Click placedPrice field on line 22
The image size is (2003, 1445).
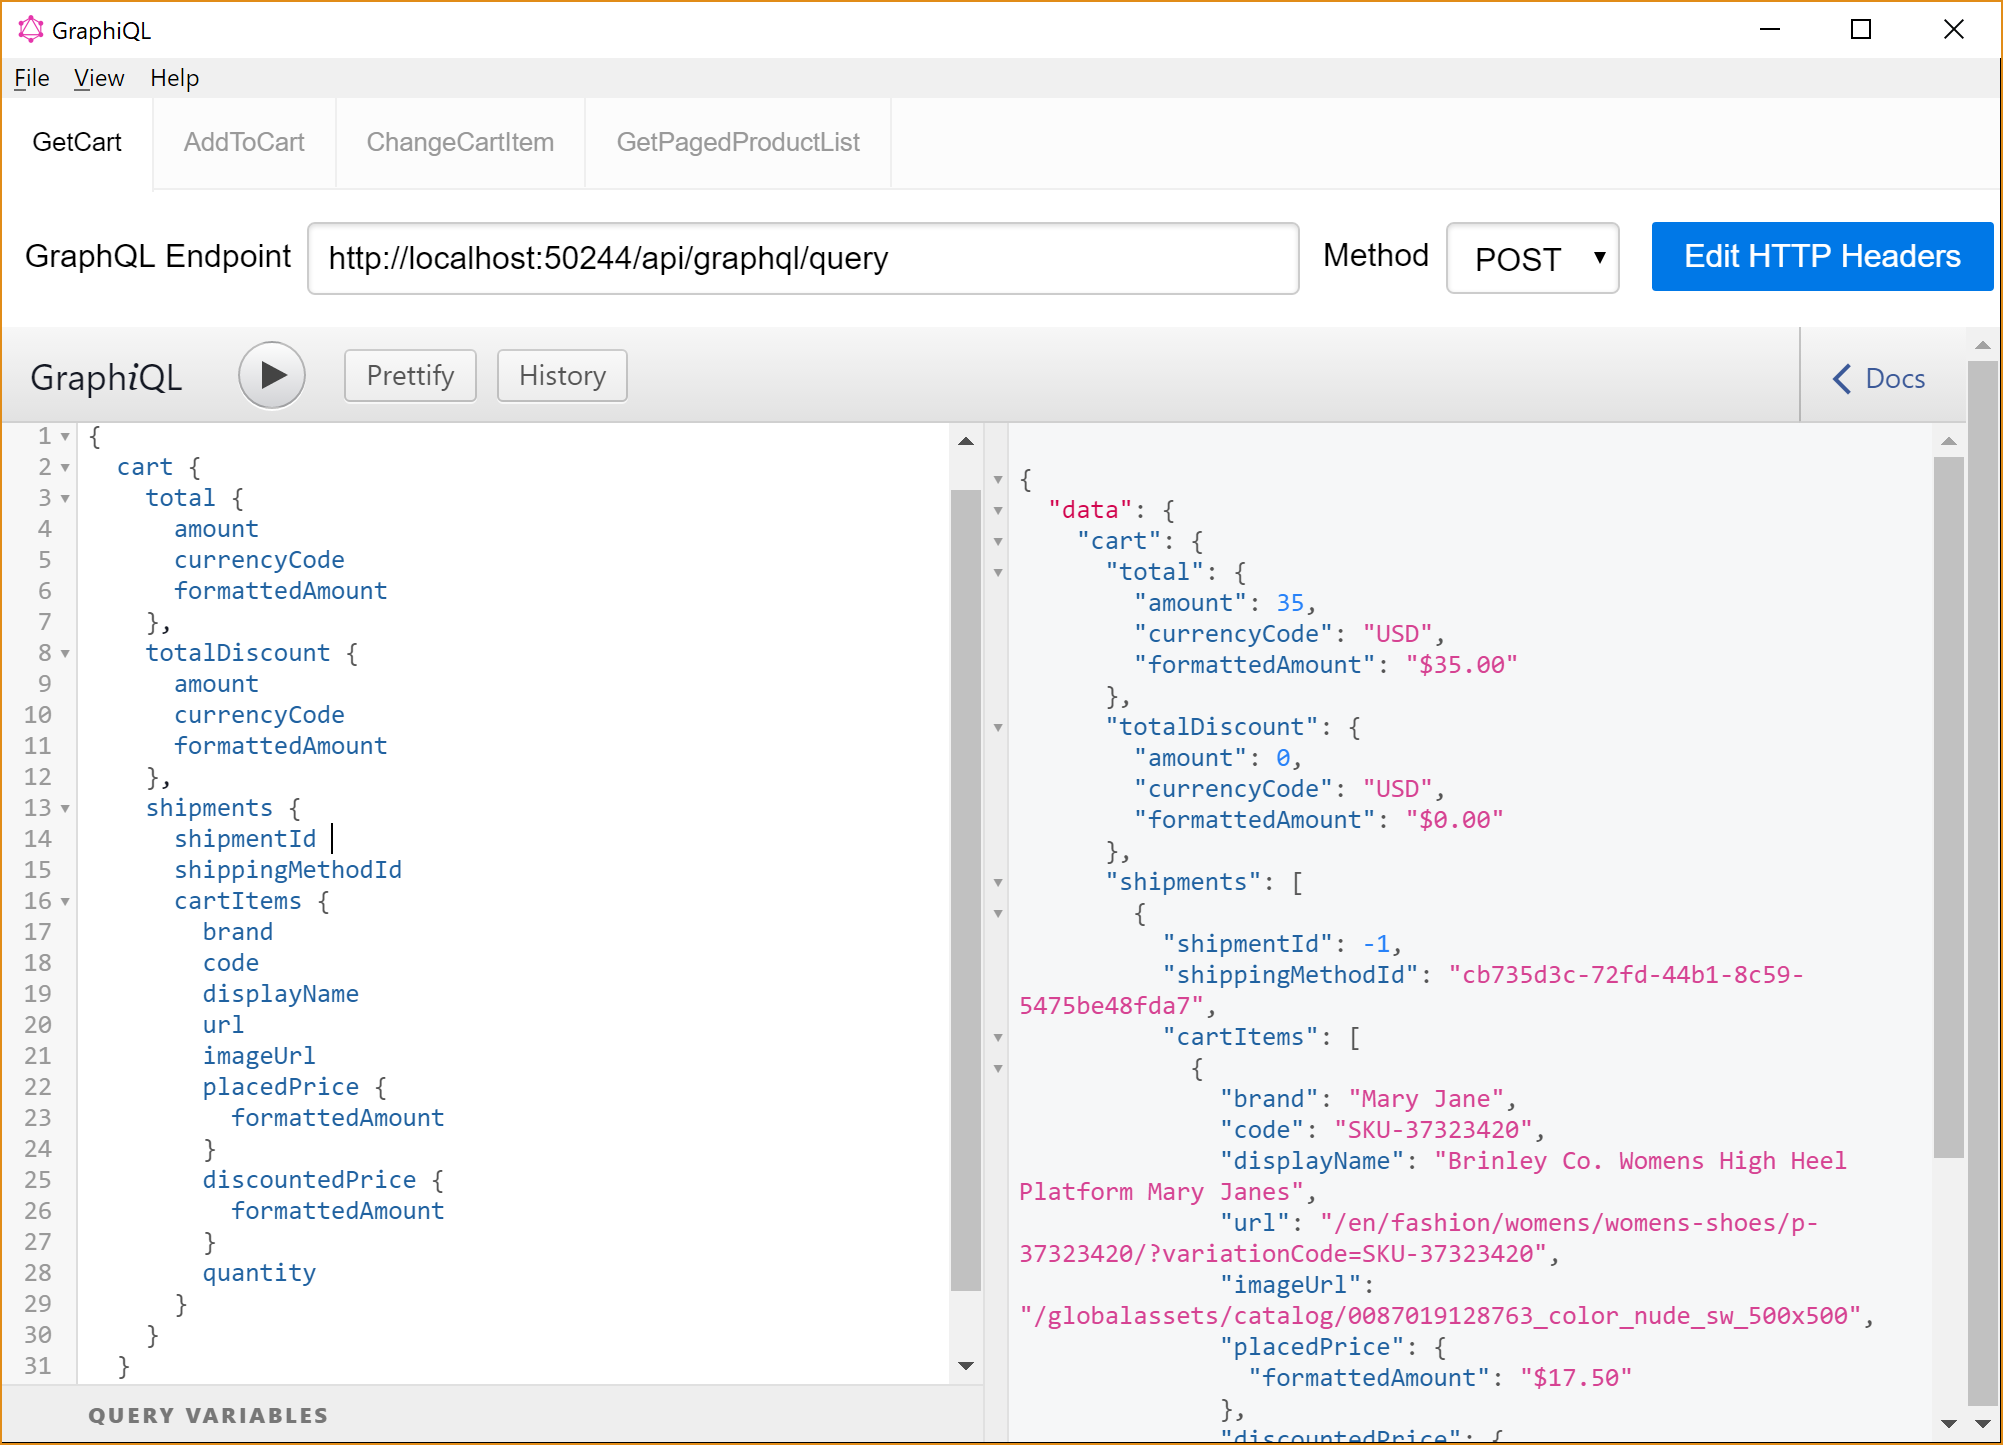click(281, 1087)
